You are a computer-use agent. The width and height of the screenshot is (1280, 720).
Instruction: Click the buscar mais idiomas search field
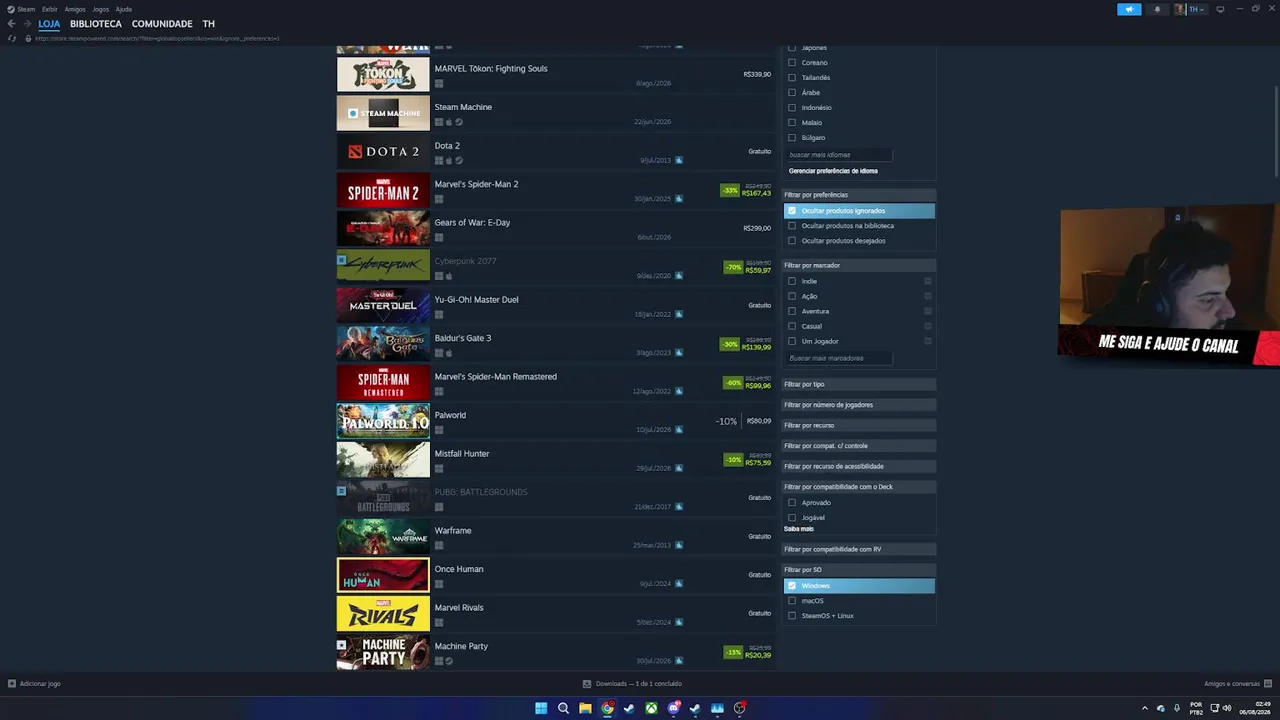tap(838, 155)
